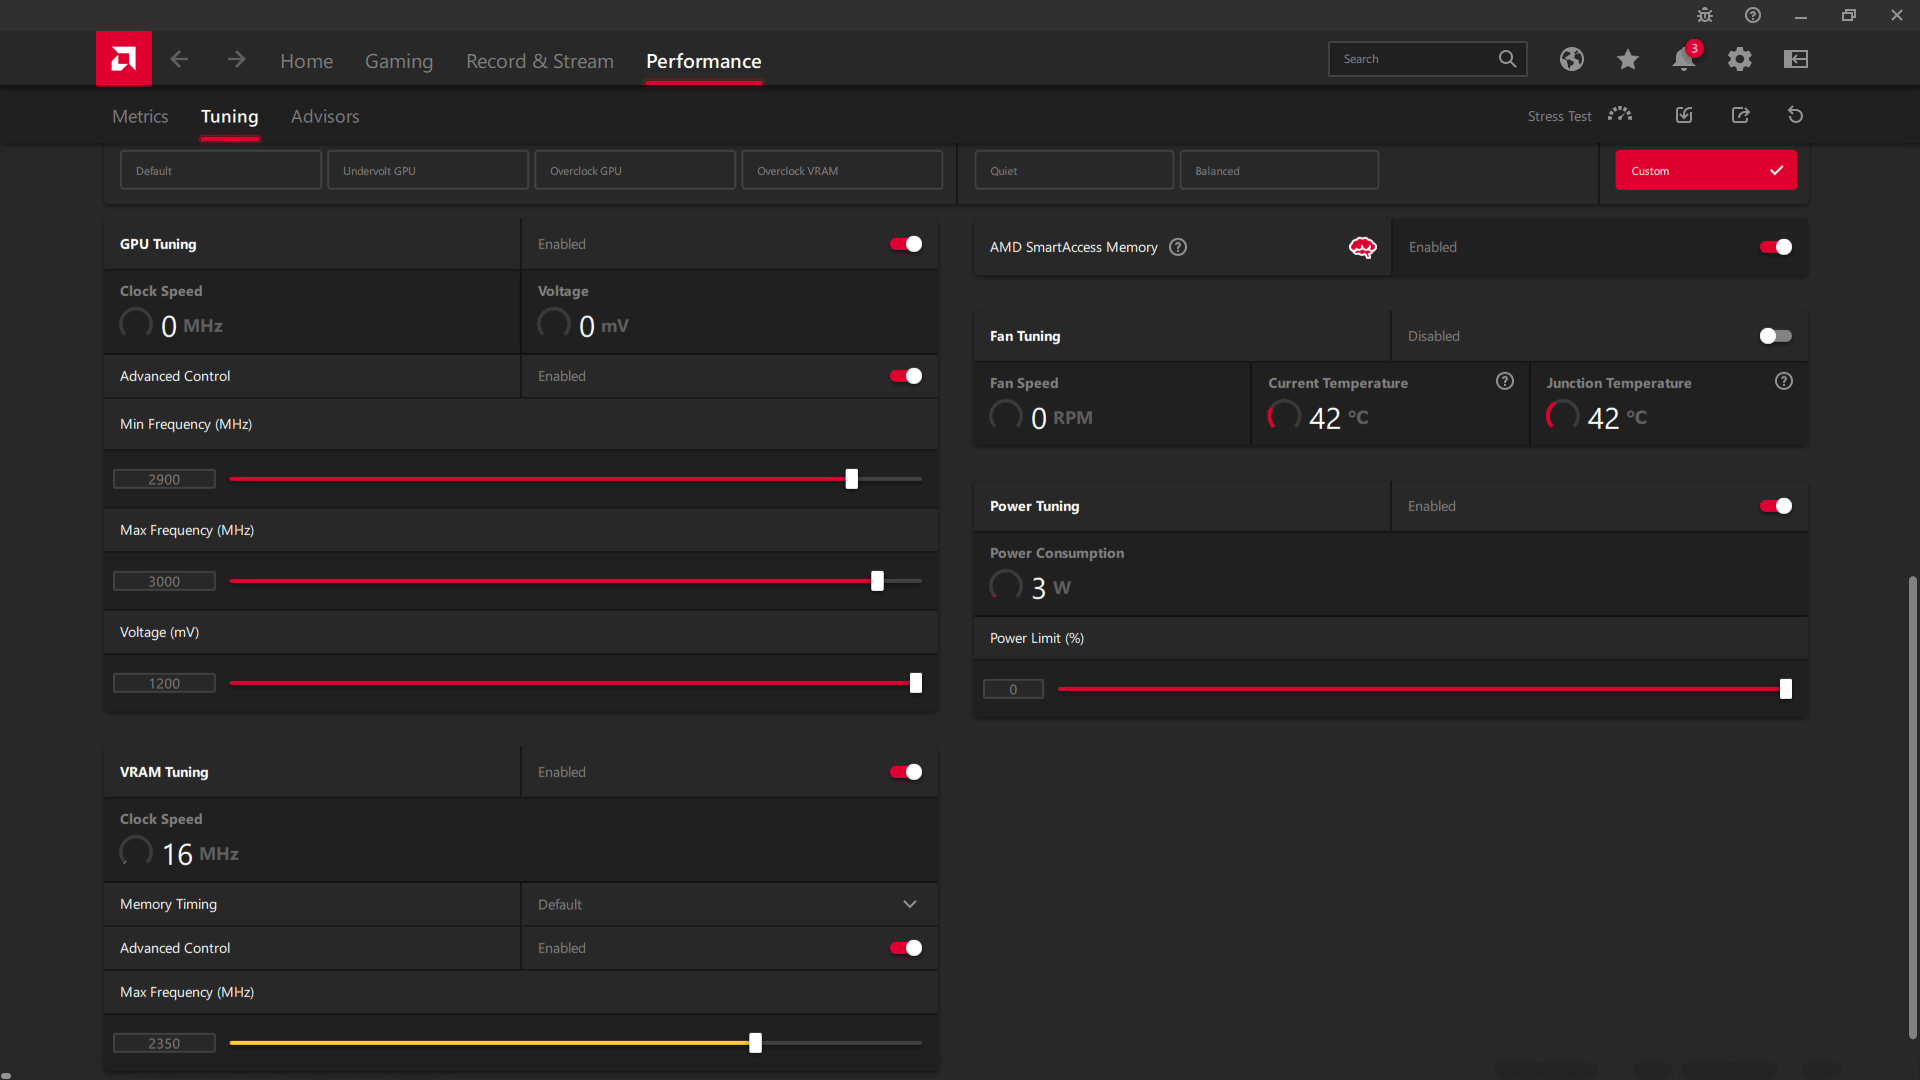Image resolution: width=1920 pixels, height=1080 pixels.
Task: Disable AMD SmartAccess Memory toggle
Action: click(1776, 247)
